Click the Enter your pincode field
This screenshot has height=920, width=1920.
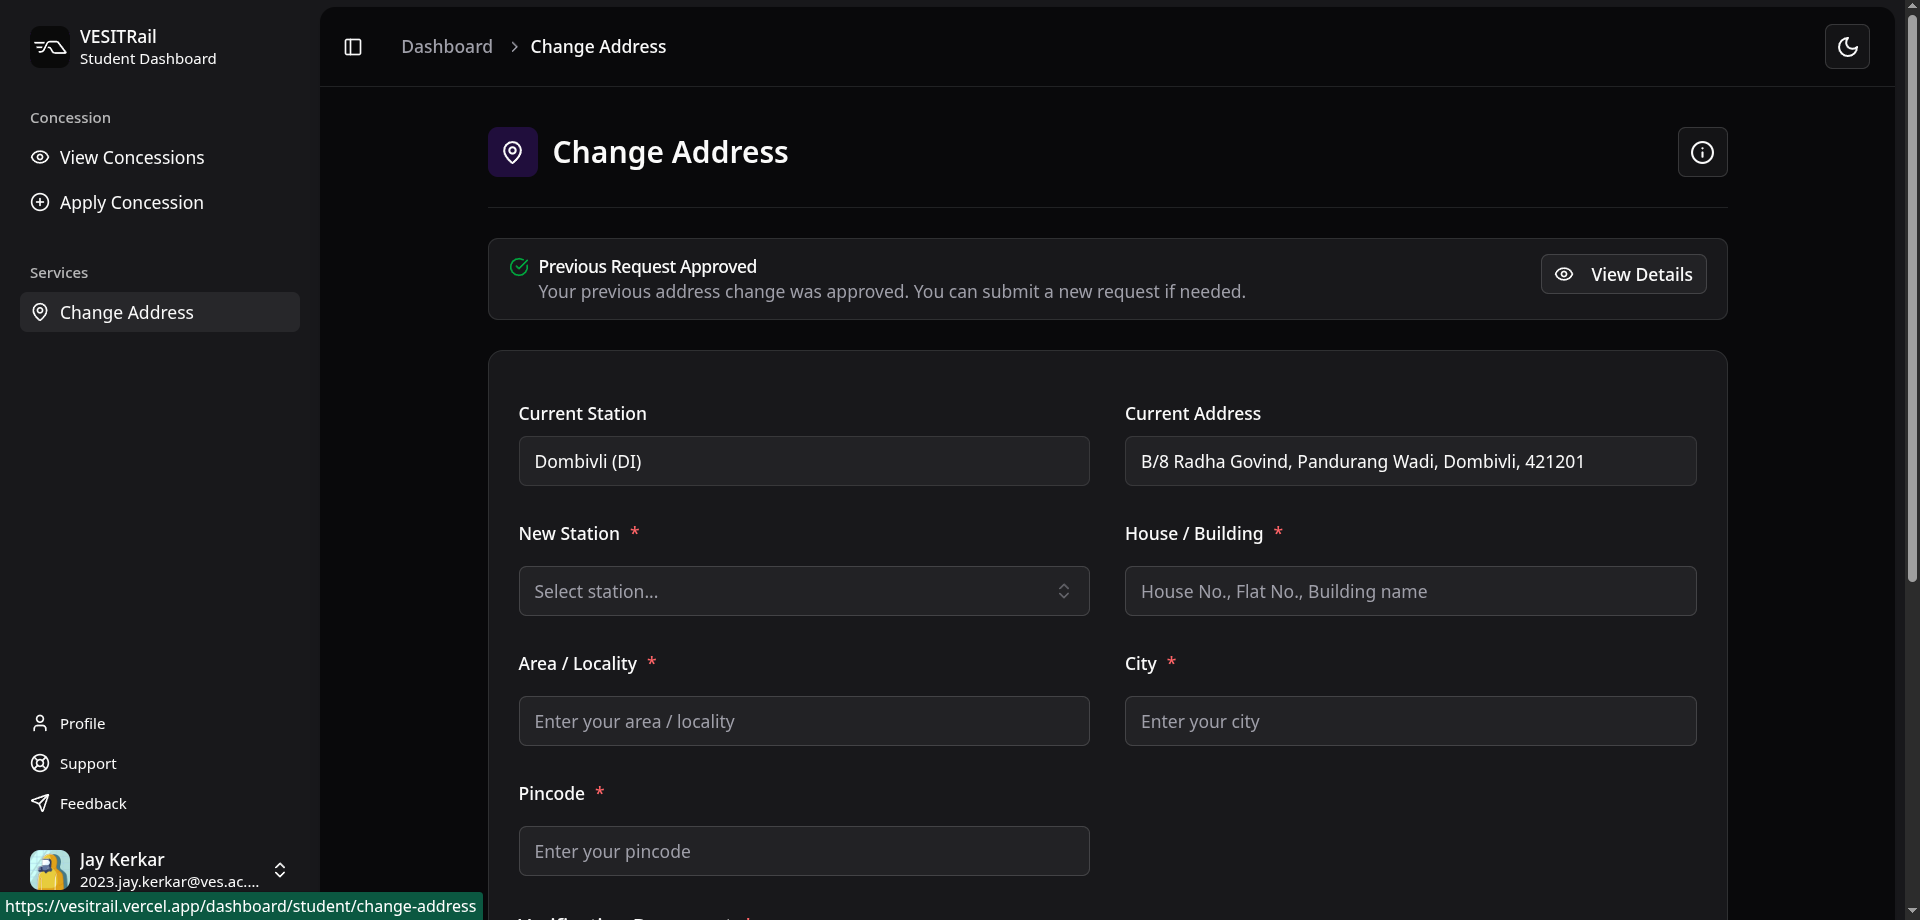pyautogui.click(x=803, y=851)
